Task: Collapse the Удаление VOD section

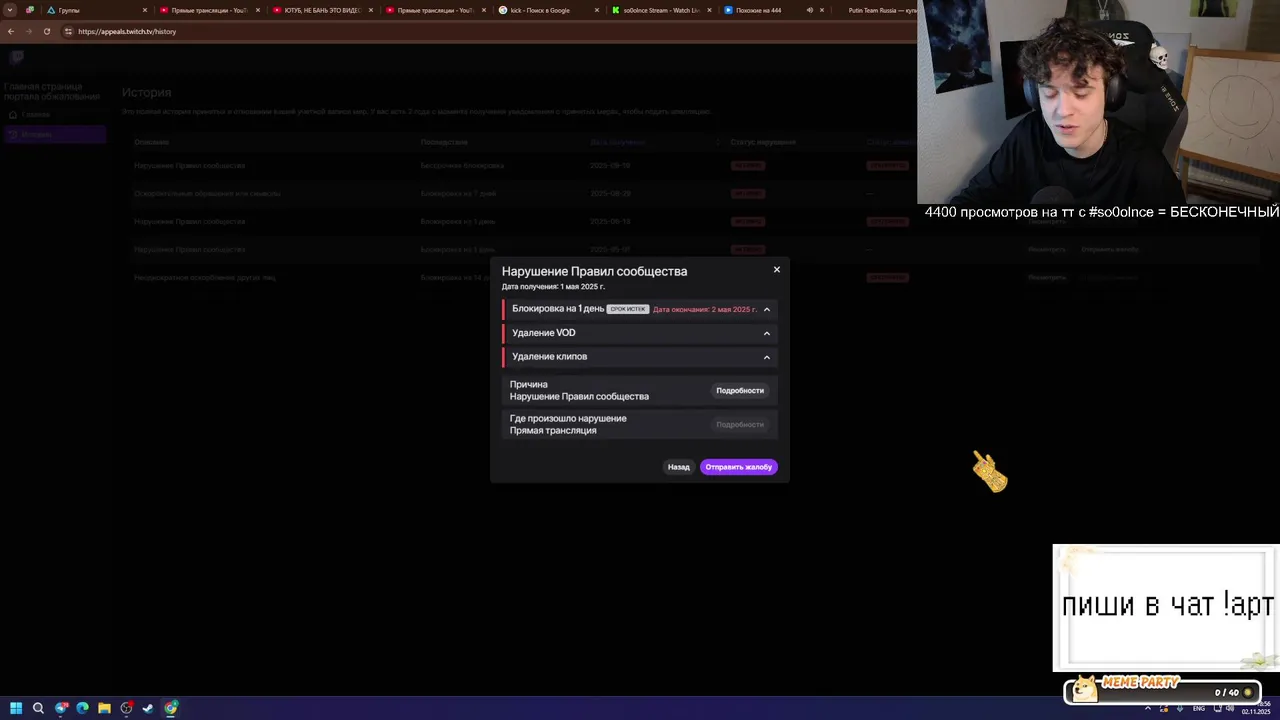Action: [x=767, y=333]
